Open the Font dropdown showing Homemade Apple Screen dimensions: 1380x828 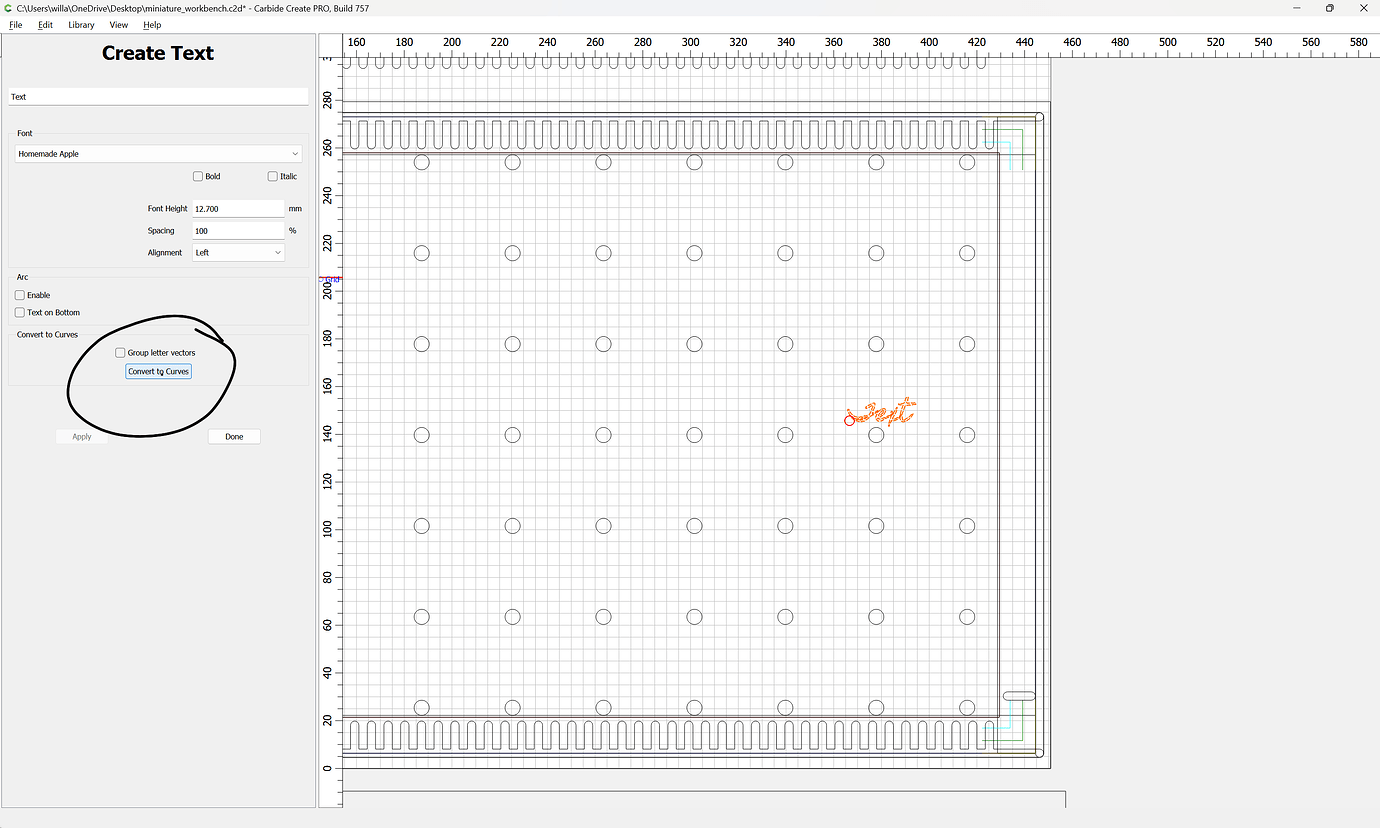pos(157,153)
